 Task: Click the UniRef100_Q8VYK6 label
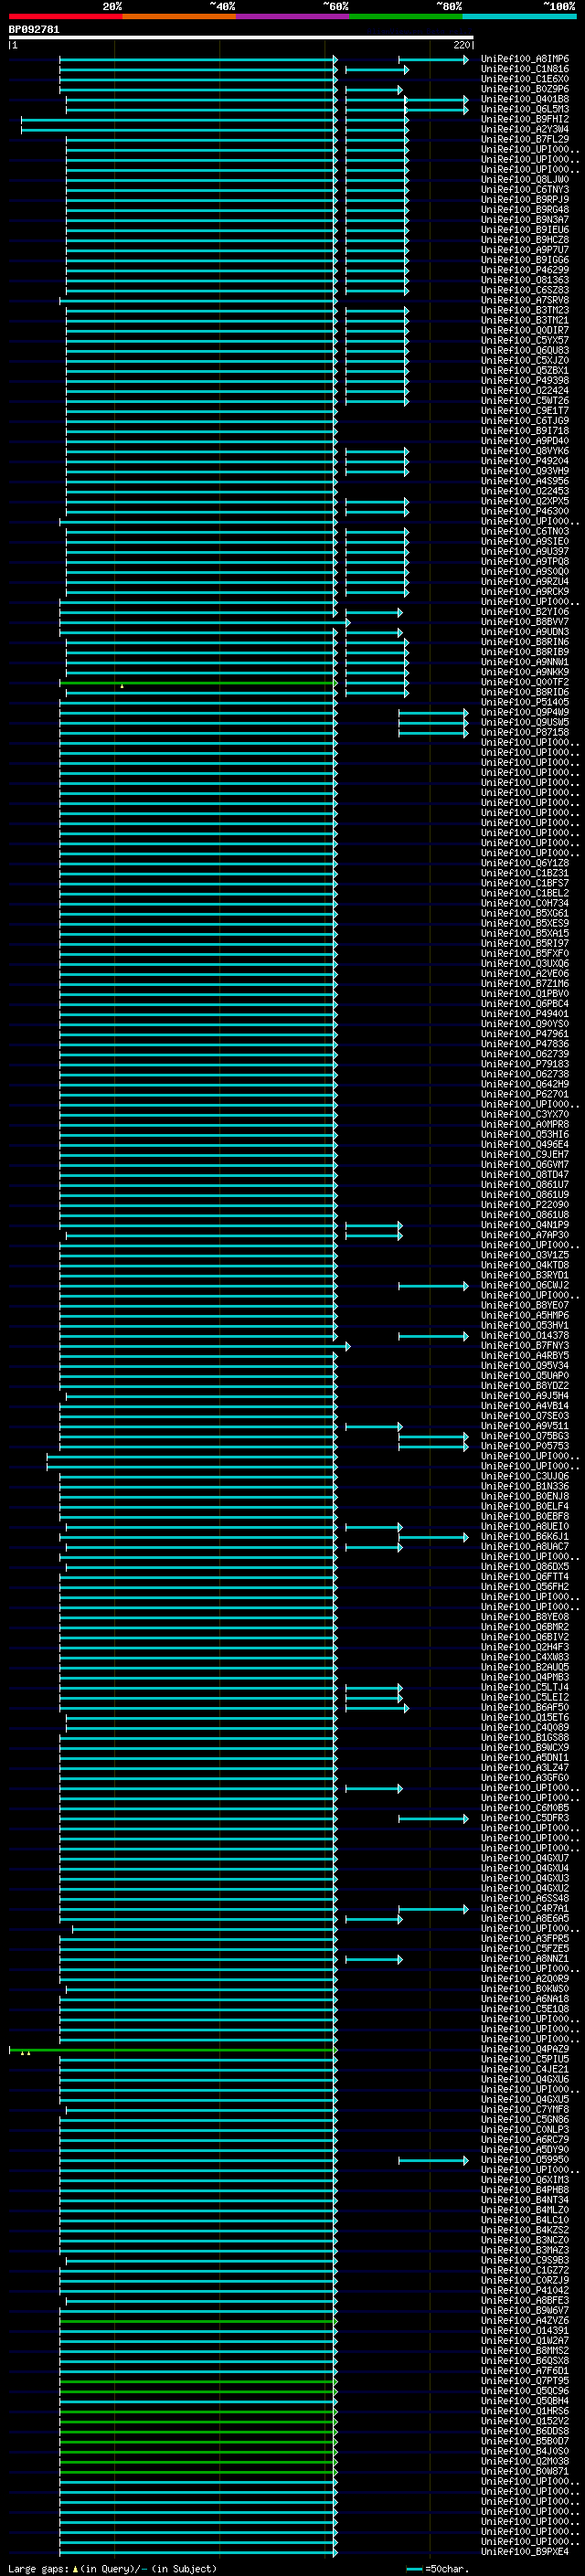pos(525,451)
